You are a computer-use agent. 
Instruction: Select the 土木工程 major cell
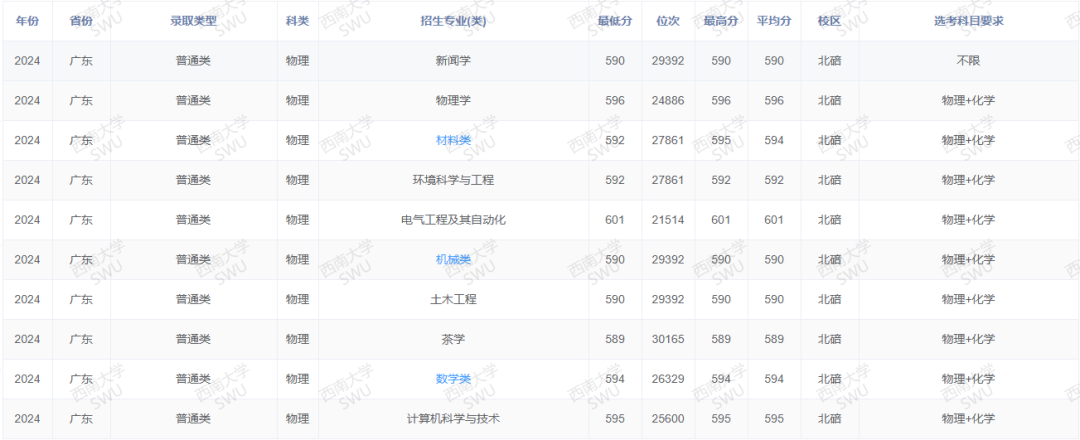(x=453, y=300)
